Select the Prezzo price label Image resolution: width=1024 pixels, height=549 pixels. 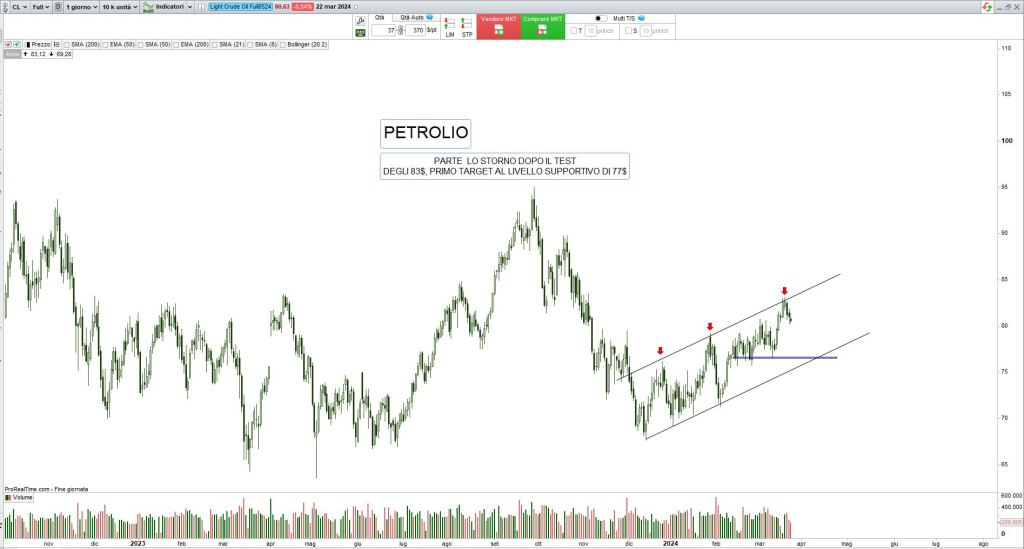(37, 44)
